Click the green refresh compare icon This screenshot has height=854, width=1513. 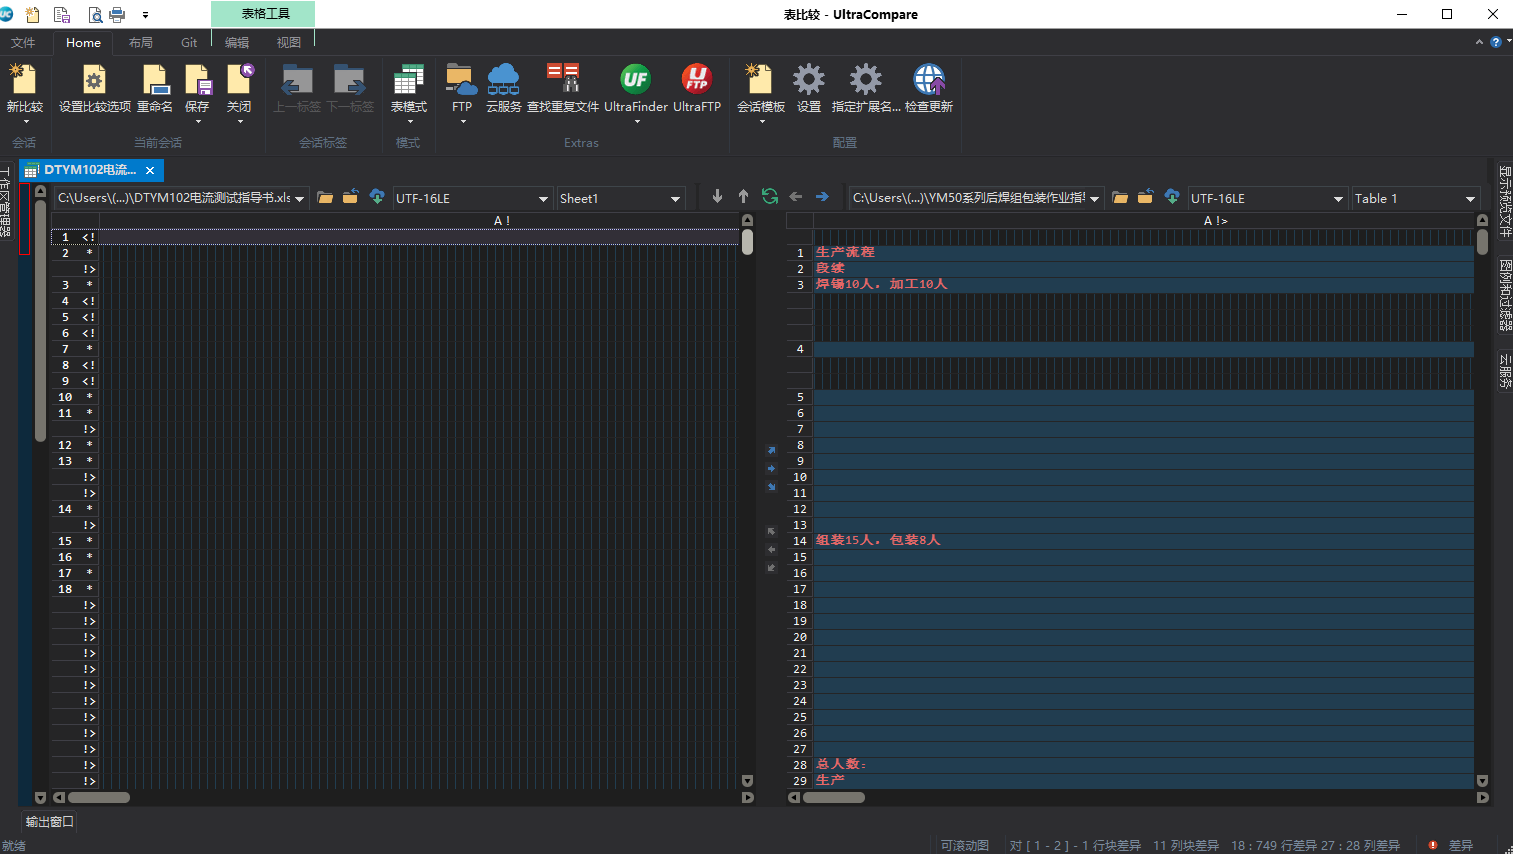pyautogui.click(x=770, y=197)
